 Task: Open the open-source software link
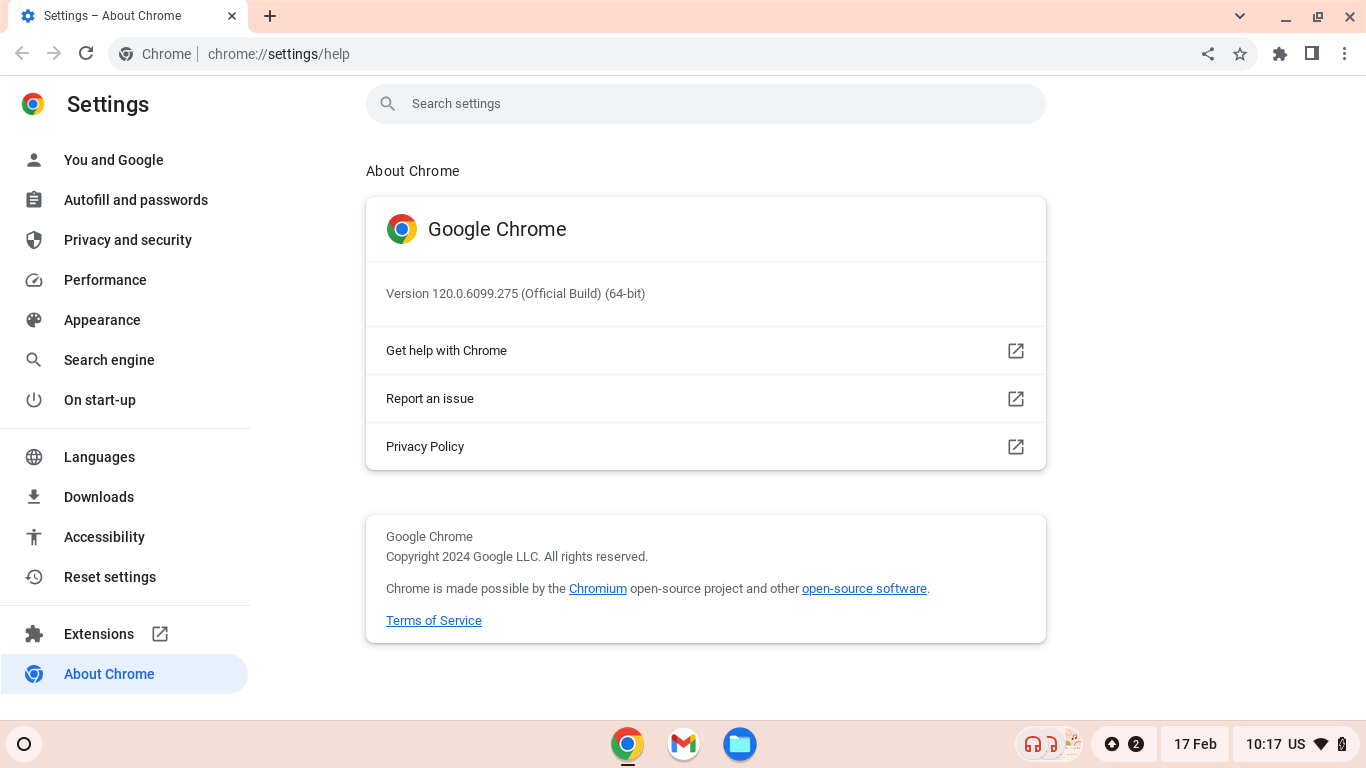pos(864,589)
